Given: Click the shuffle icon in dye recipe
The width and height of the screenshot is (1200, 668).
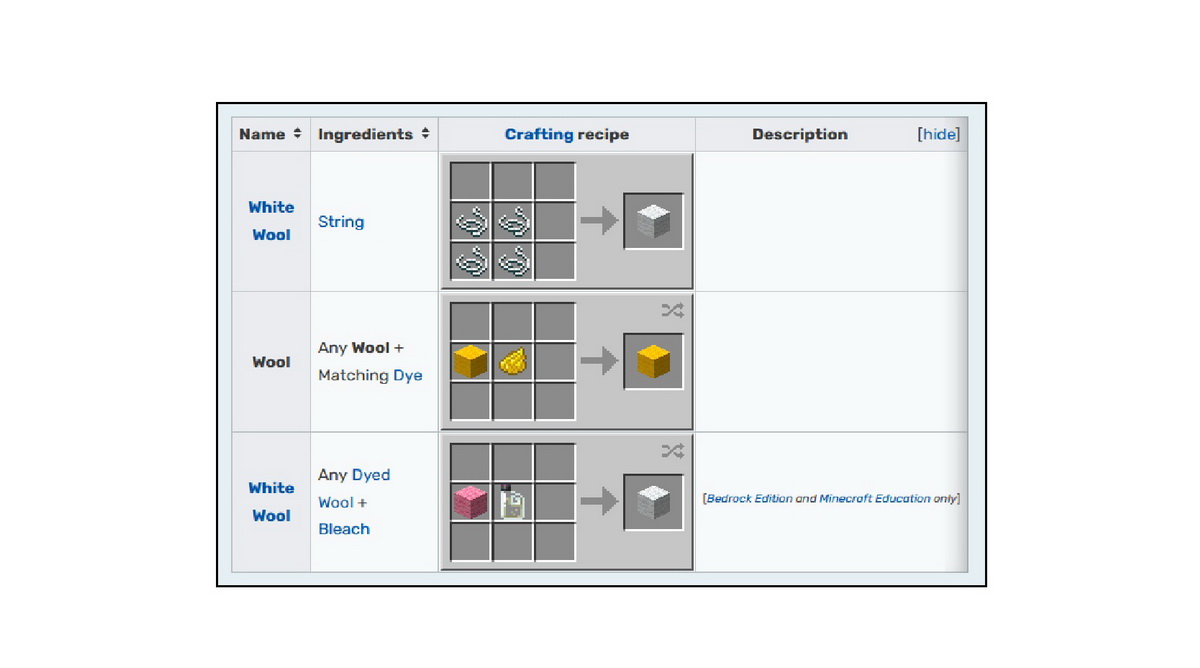Looking at the screenshot, I should tap(672, 312).
